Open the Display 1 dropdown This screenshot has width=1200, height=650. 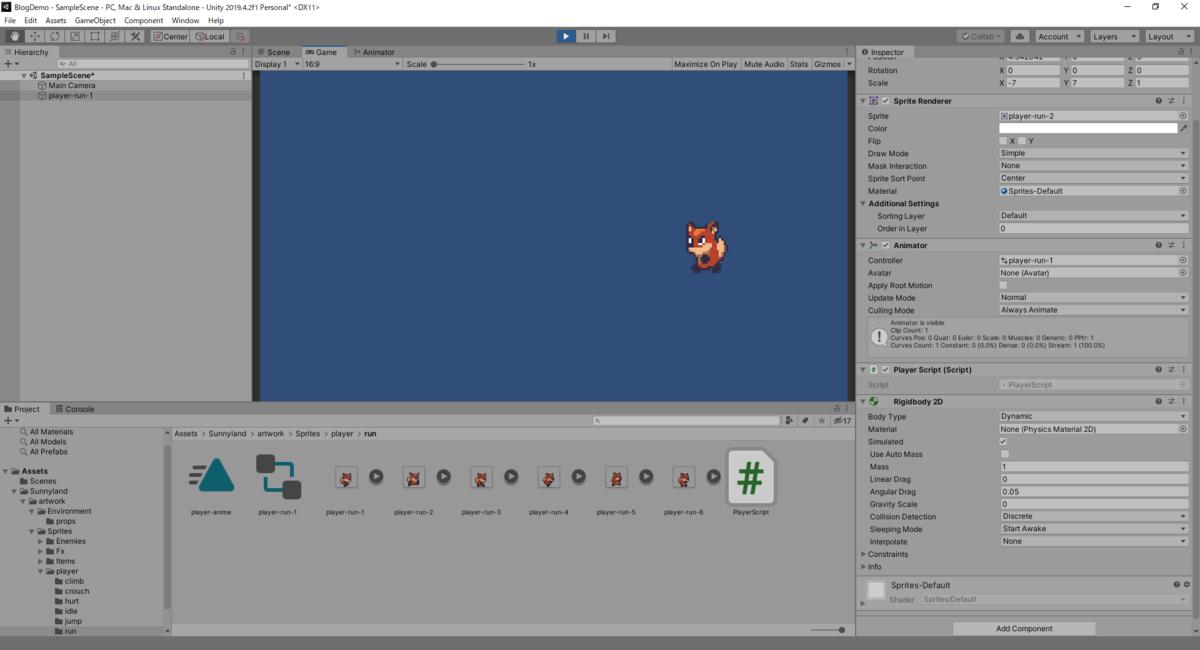point(277,64)
